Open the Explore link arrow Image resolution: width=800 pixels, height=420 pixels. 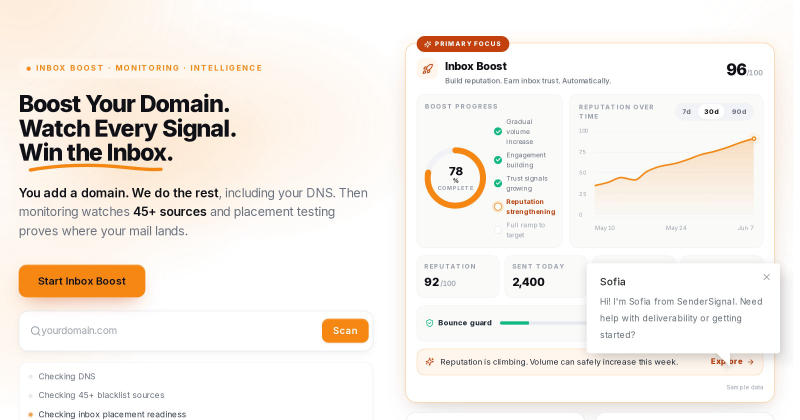(751, 362)
